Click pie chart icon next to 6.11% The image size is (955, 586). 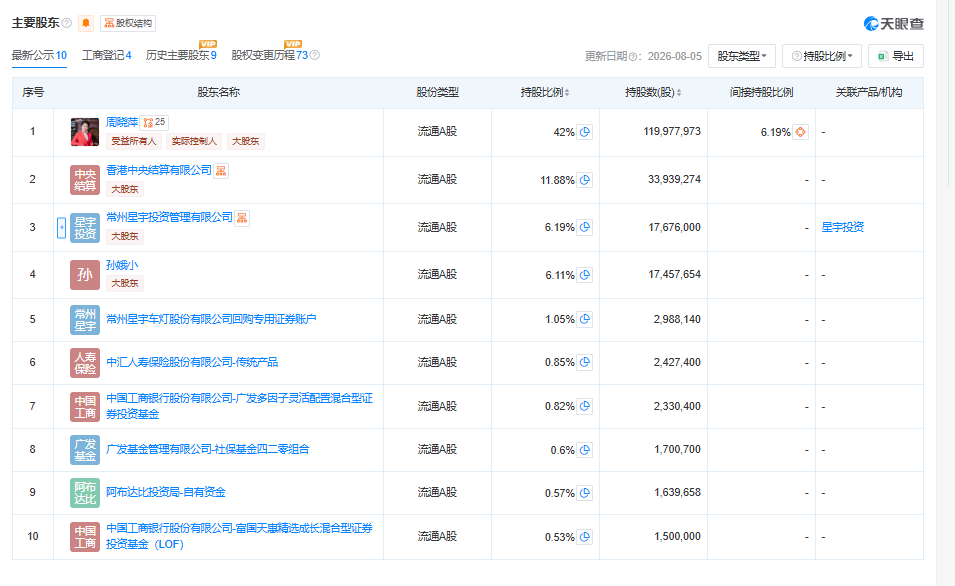pos(585,275)
